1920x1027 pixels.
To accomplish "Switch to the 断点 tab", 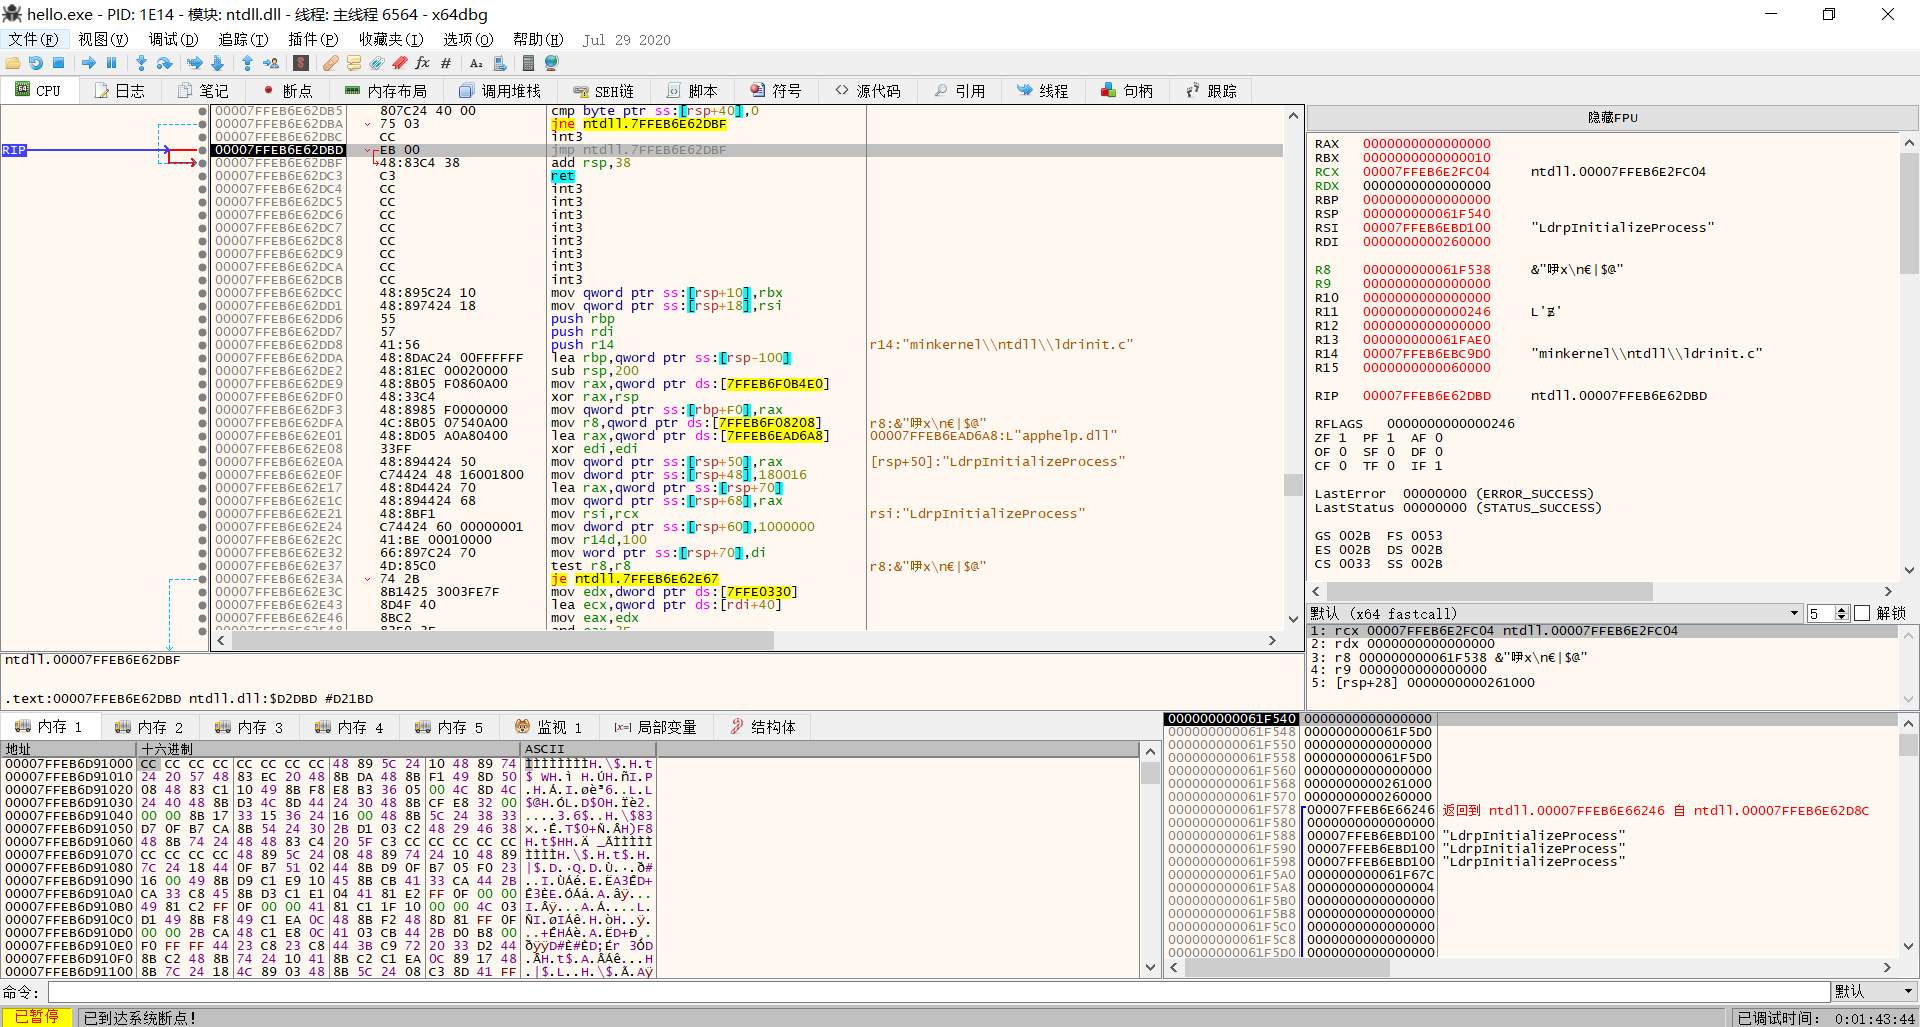I will coord(287,91).
